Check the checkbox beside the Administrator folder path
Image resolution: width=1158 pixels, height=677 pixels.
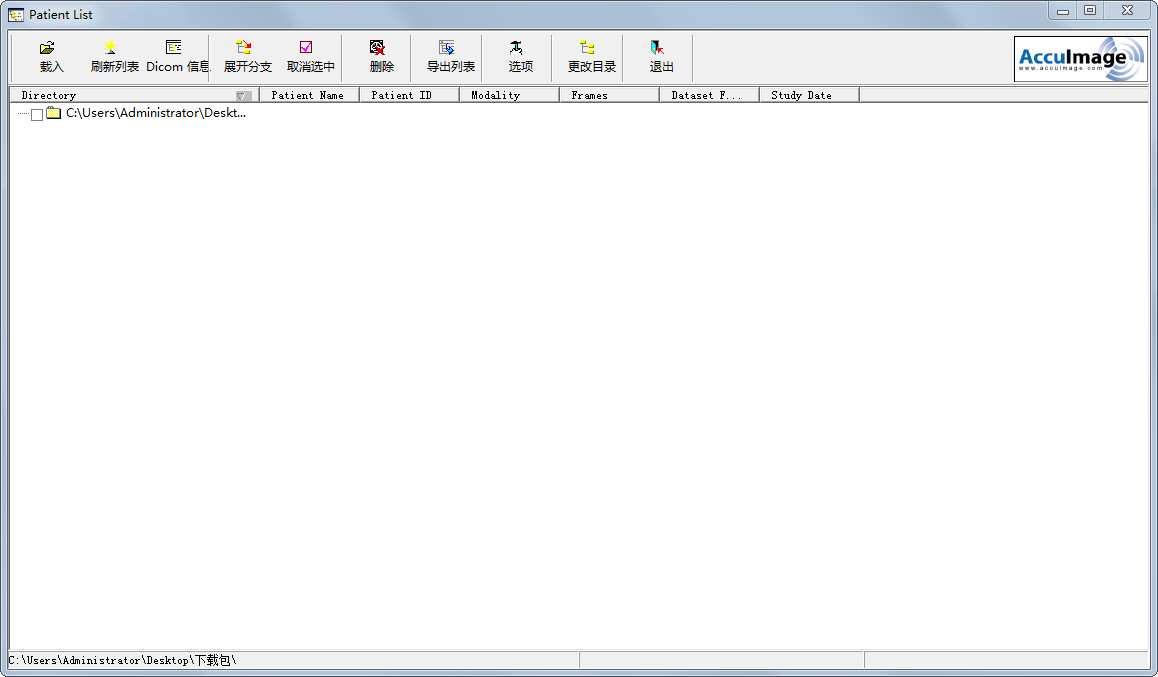(x=37, y=114)
